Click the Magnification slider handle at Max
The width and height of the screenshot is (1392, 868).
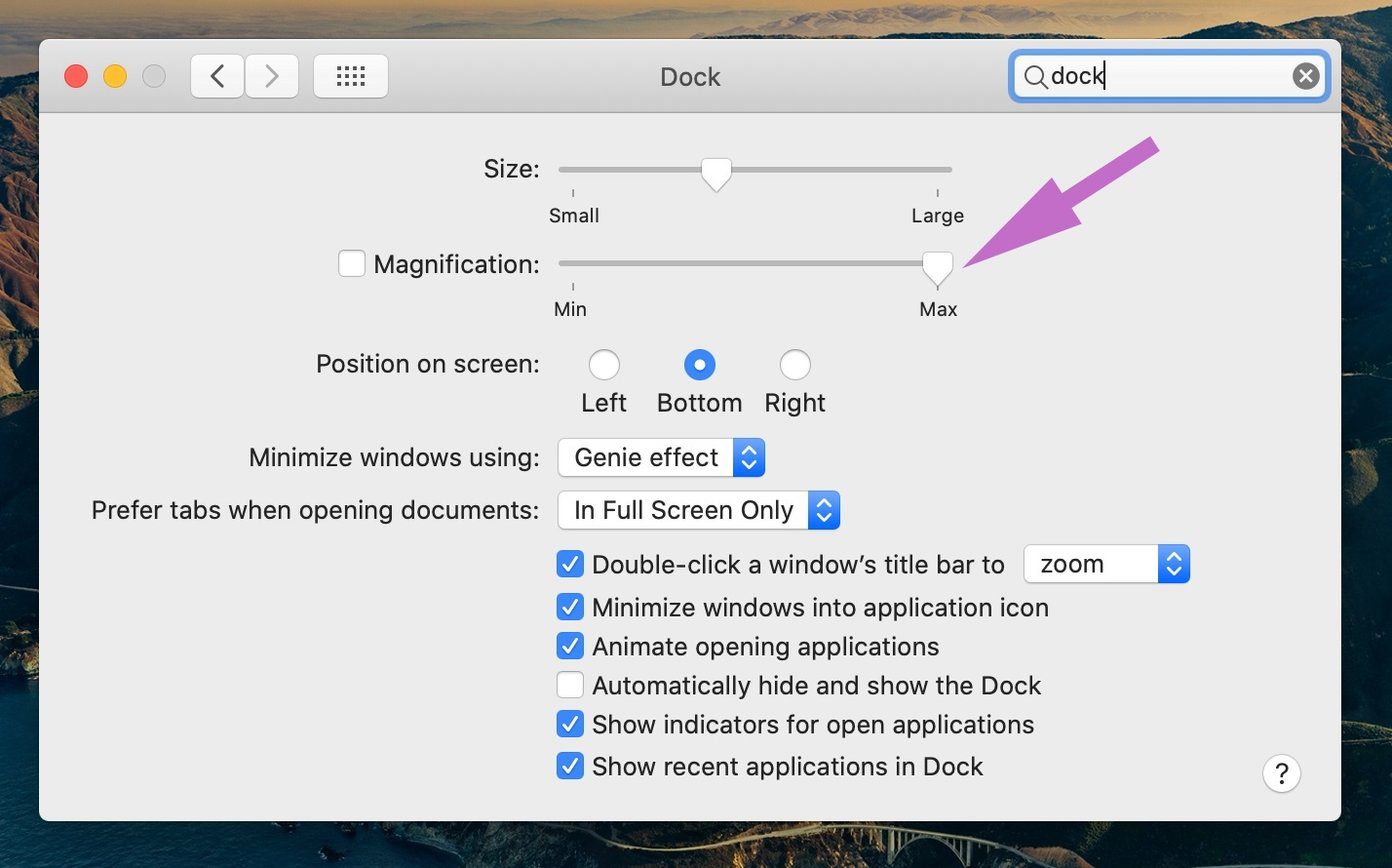pos(937,267)
